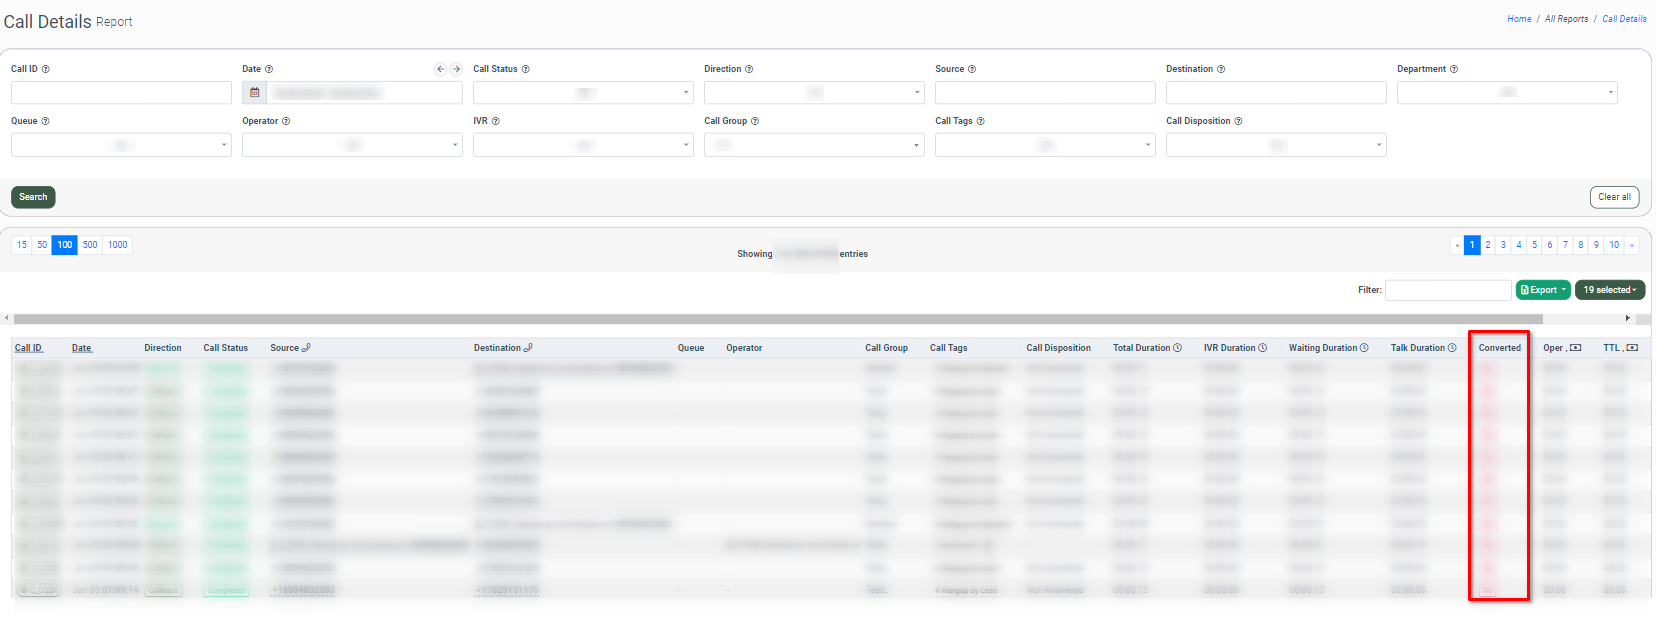
Task: Open the 19 selected columns dropdown
Action: pos(1610,290)
